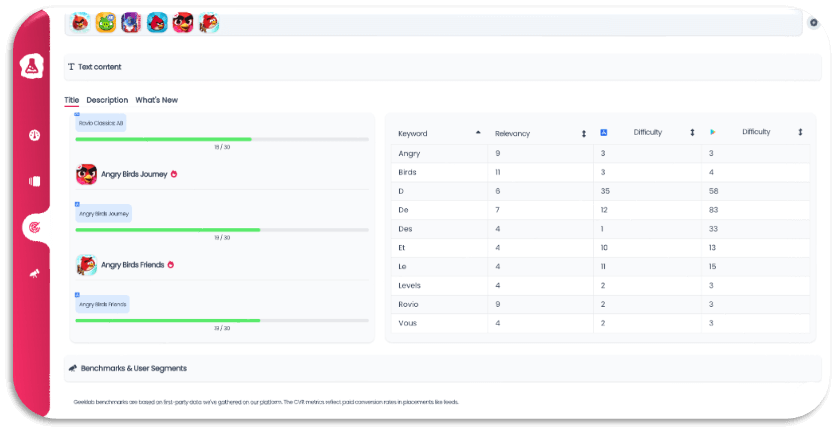Click the Geeklab benchmarks footnote text

[266, 402]
